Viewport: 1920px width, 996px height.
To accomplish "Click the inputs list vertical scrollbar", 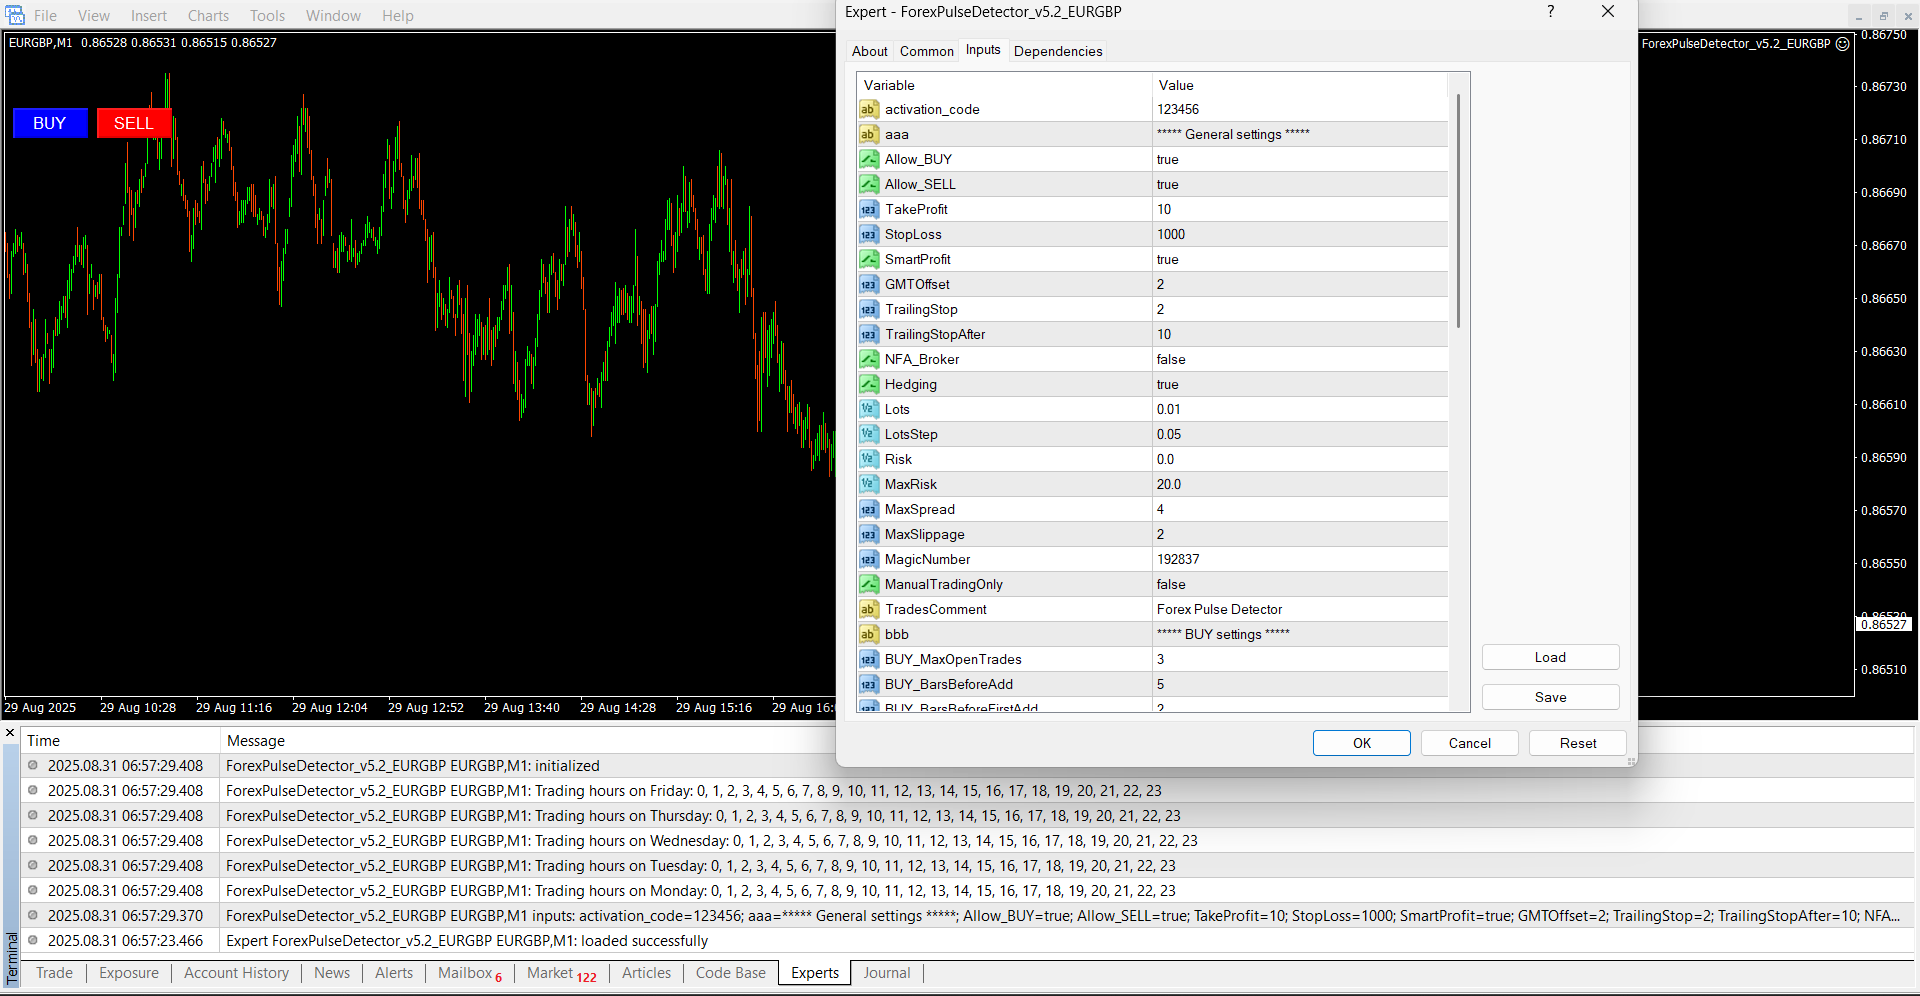I will tap(1458, 210).
